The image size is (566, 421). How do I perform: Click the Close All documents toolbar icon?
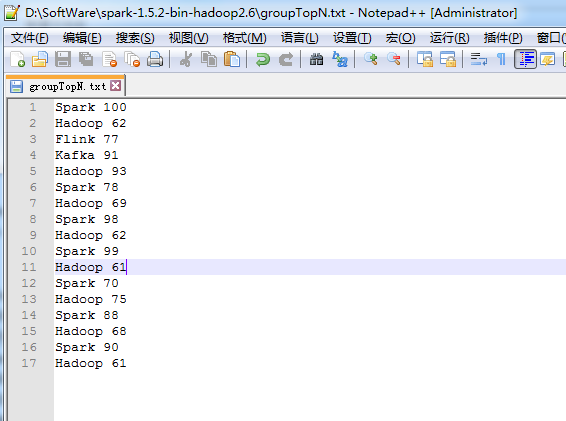coord(132,59)
